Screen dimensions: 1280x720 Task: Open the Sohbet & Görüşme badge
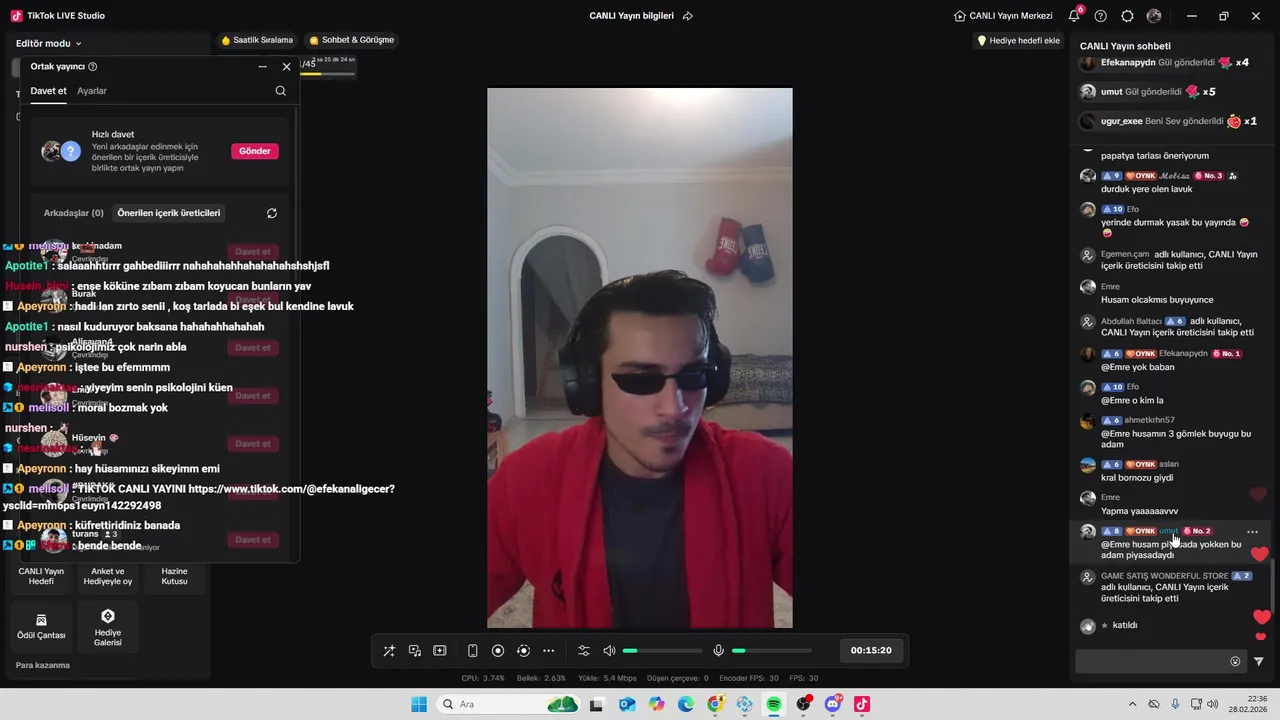(352, 40)
